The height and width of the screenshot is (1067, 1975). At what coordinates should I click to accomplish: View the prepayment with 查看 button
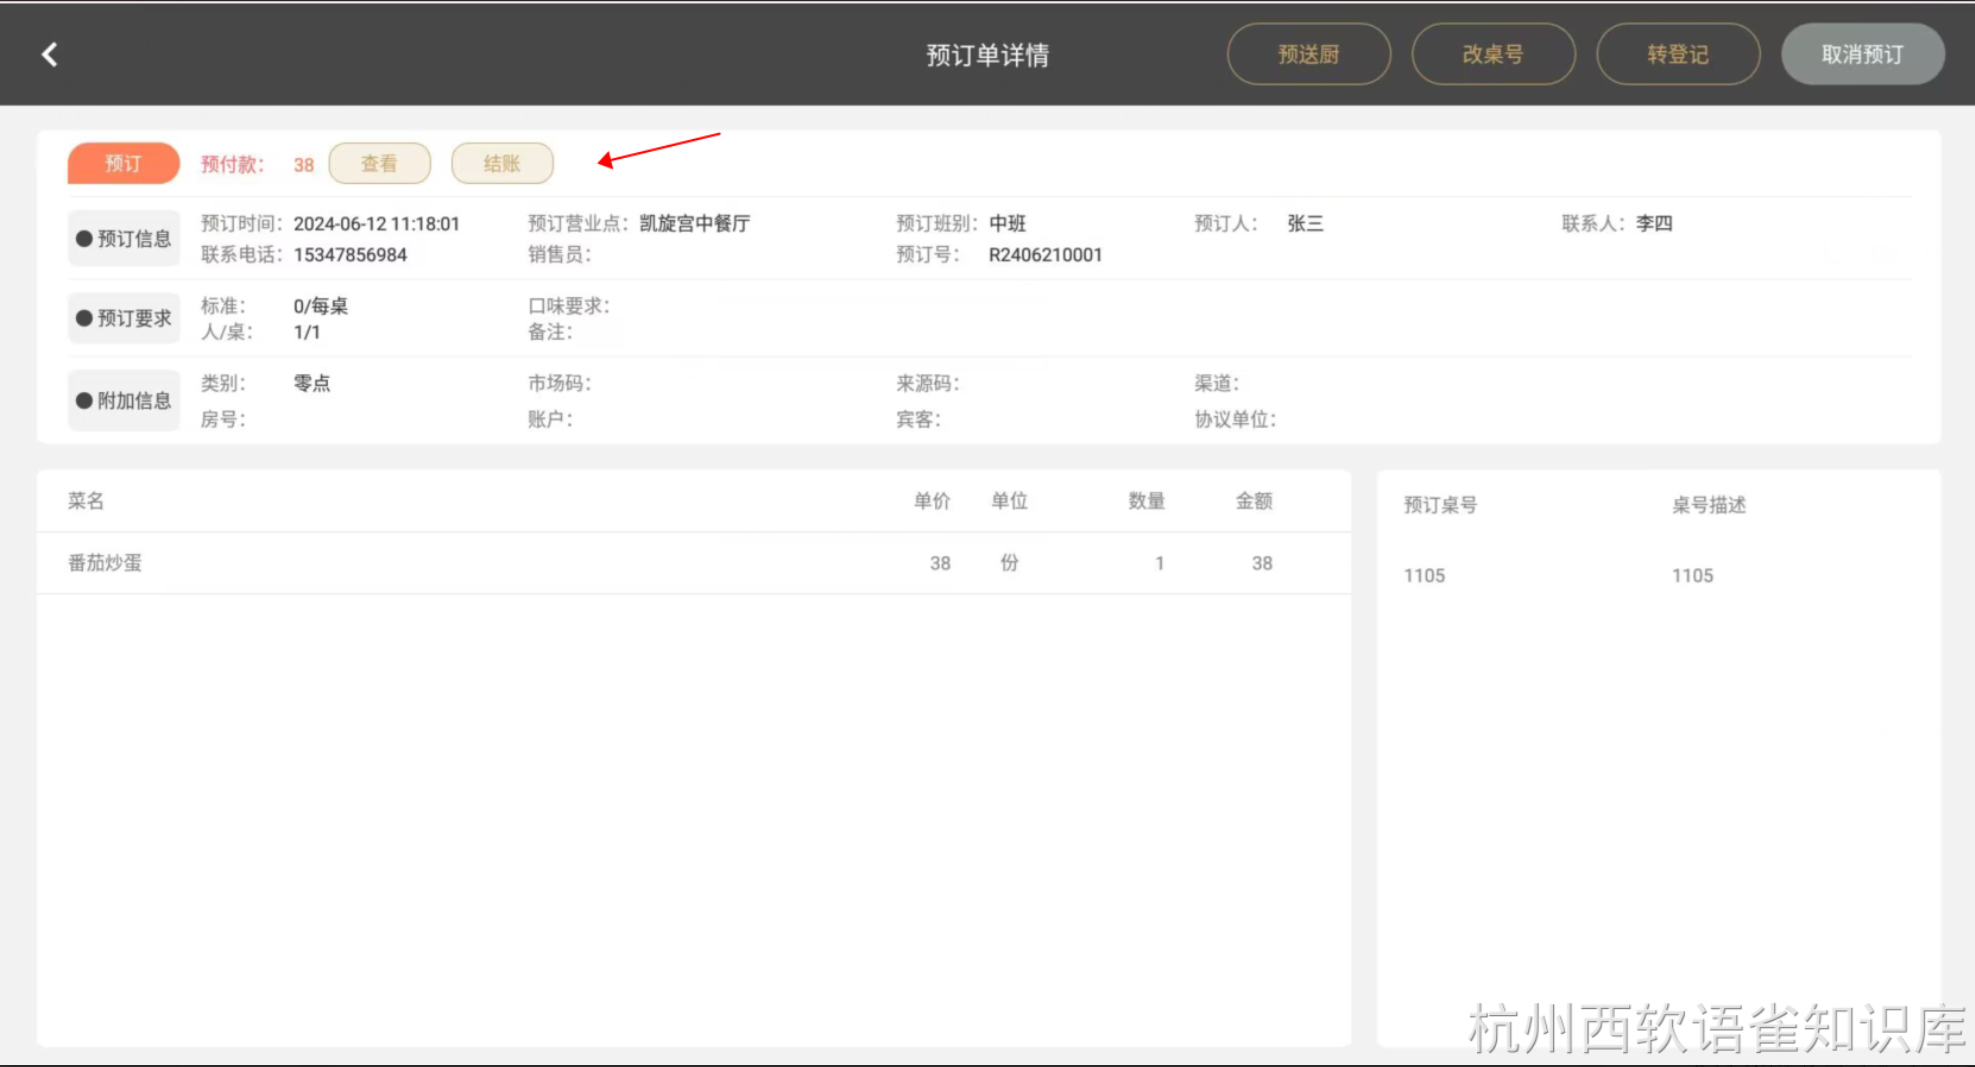[x=379, y=163]
